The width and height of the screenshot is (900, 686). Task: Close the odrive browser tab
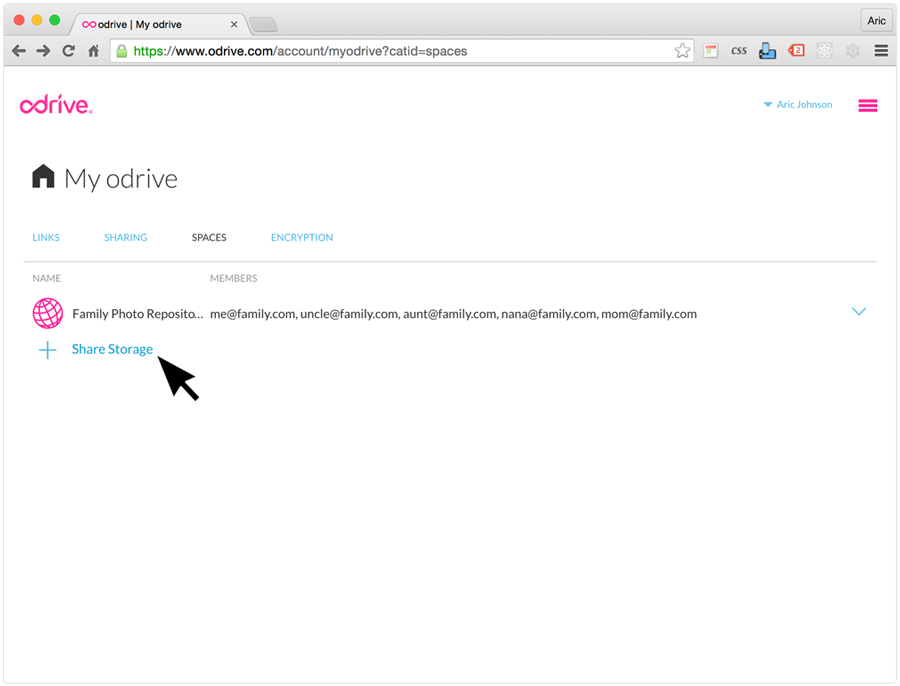coord(234,24)
